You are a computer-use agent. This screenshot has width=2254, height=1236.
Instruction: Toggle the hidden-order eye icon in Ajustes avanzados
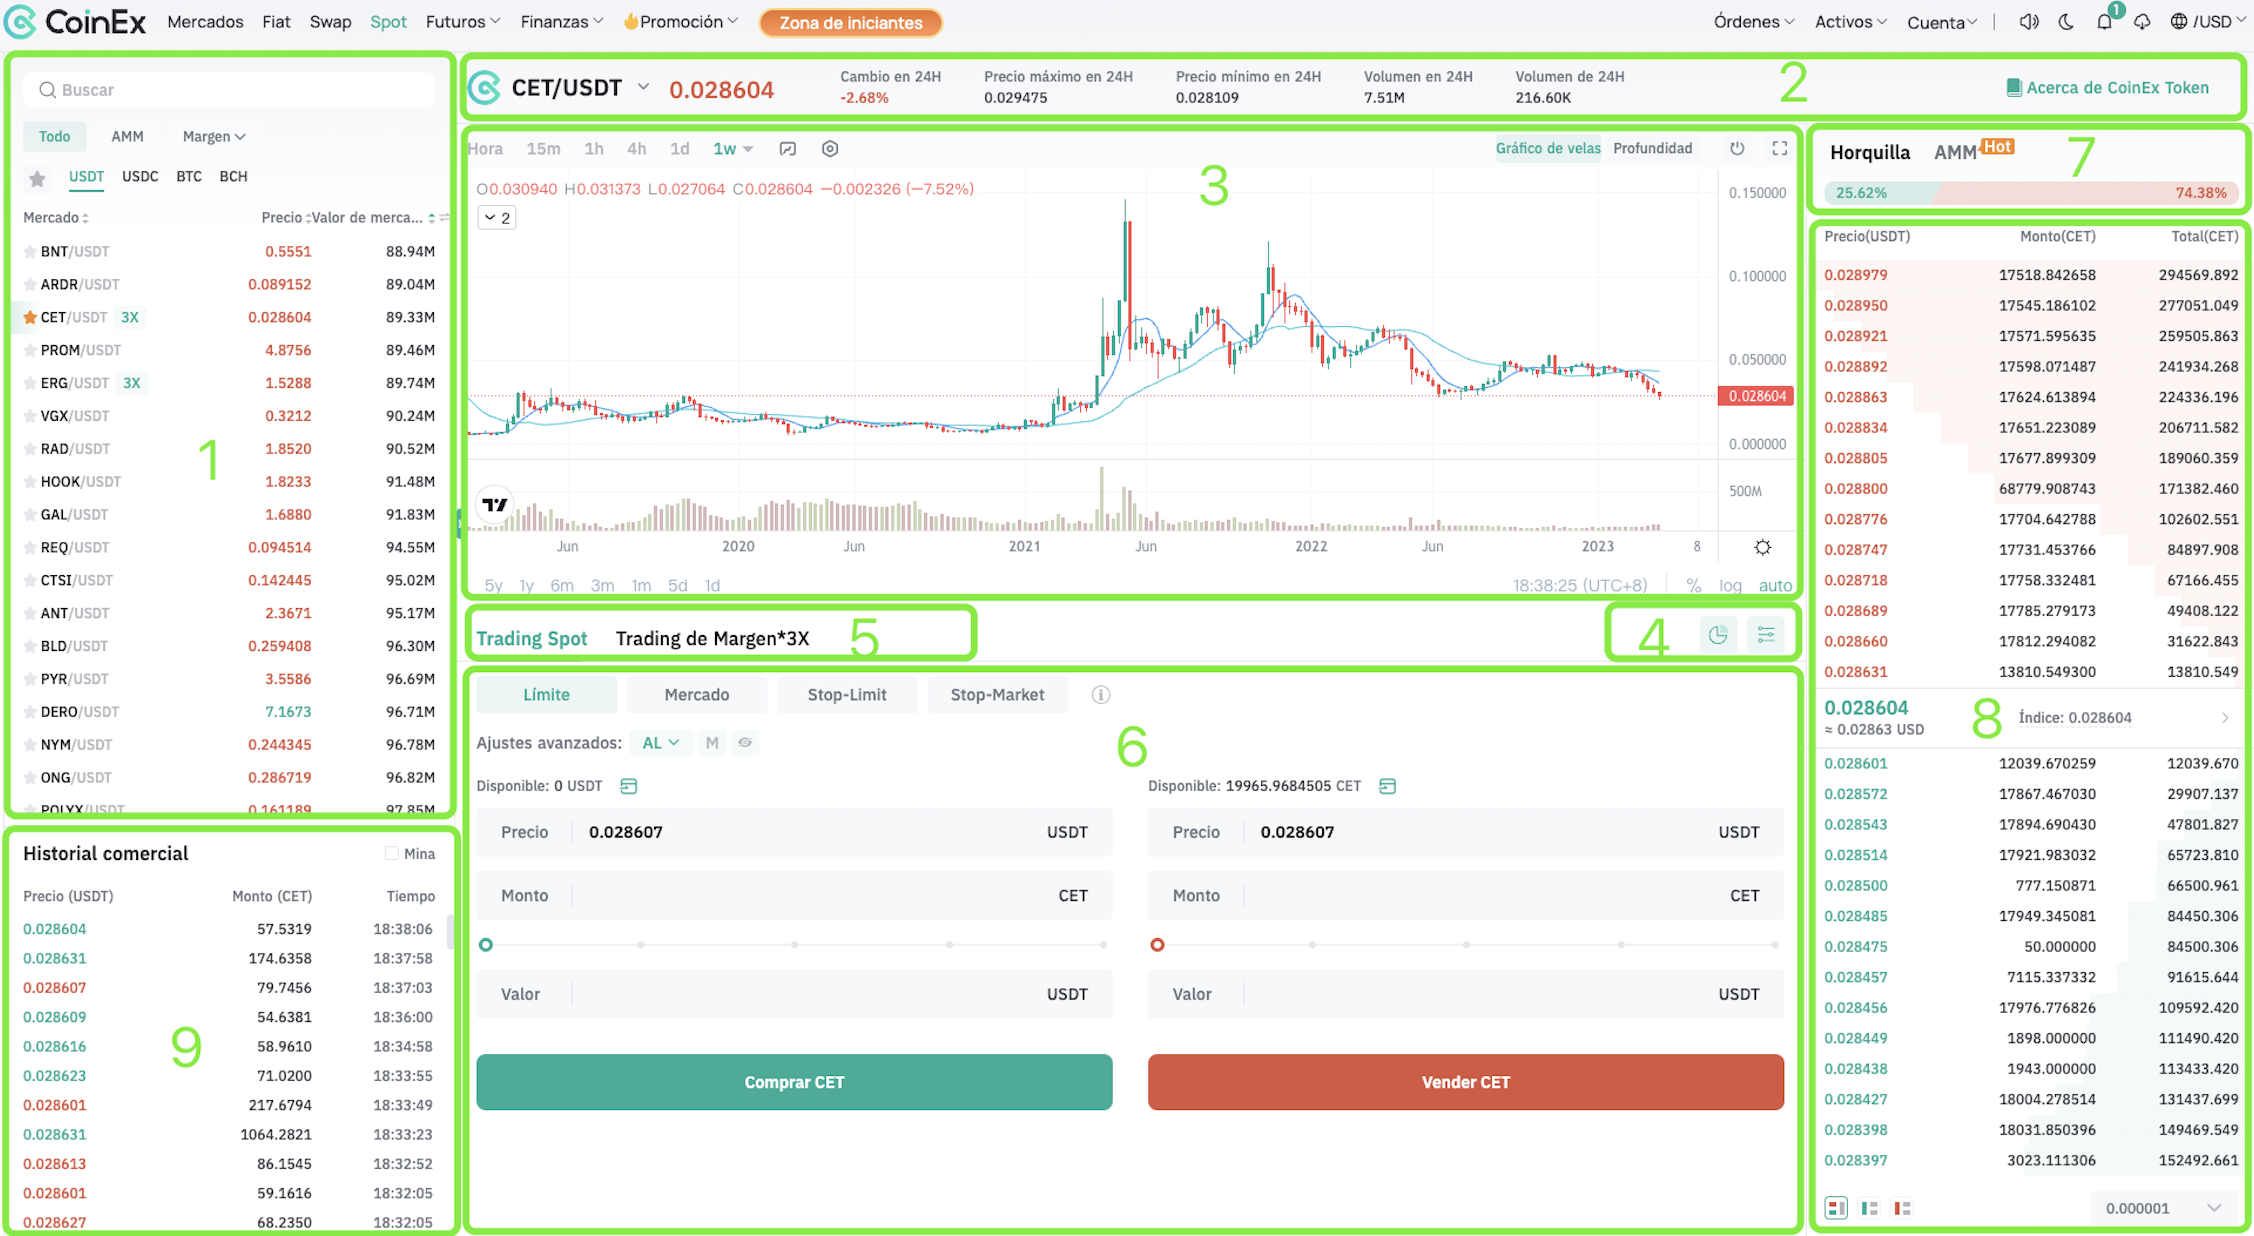point(745,743)
